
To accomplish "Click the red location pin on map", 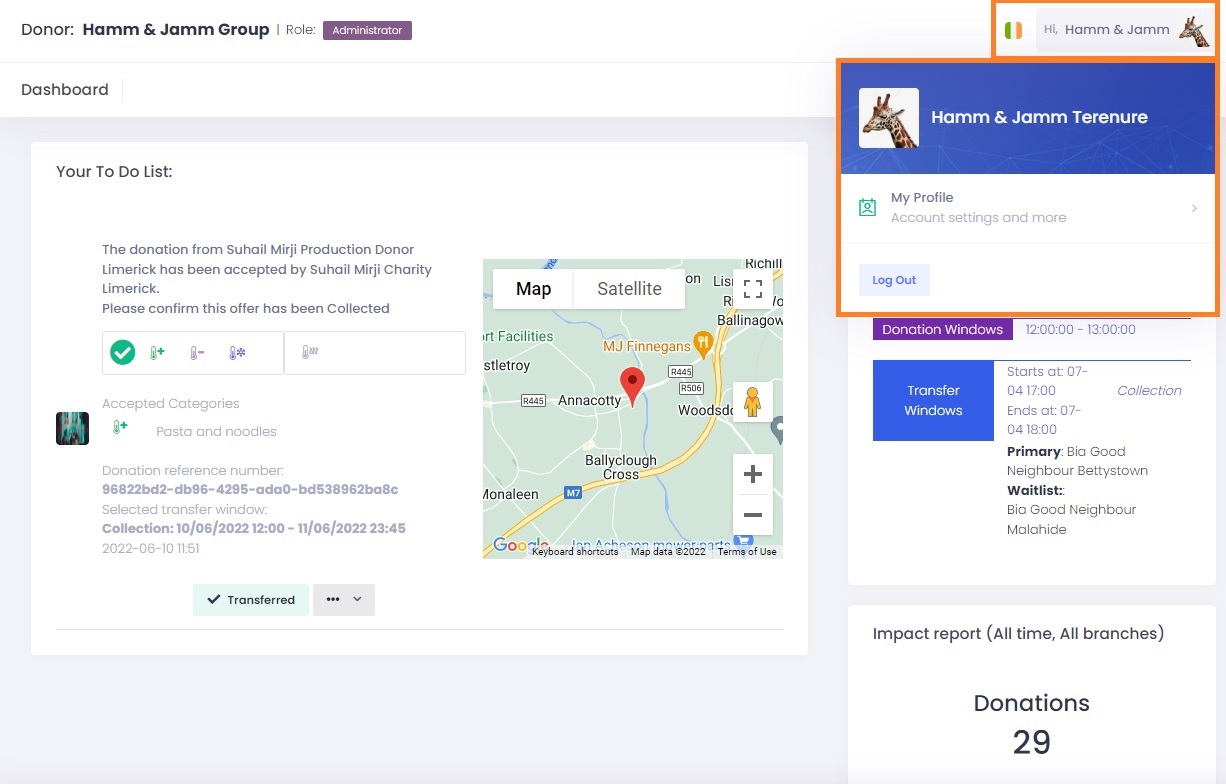I will coord(632,384).
